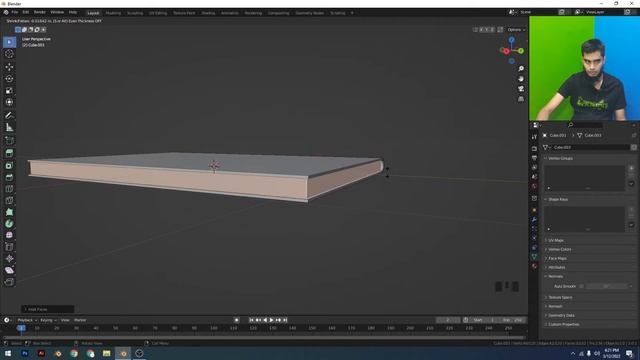Click the viewport pan hand icon
The width and height of the screenshot is (640, 360).
point(521,79)
